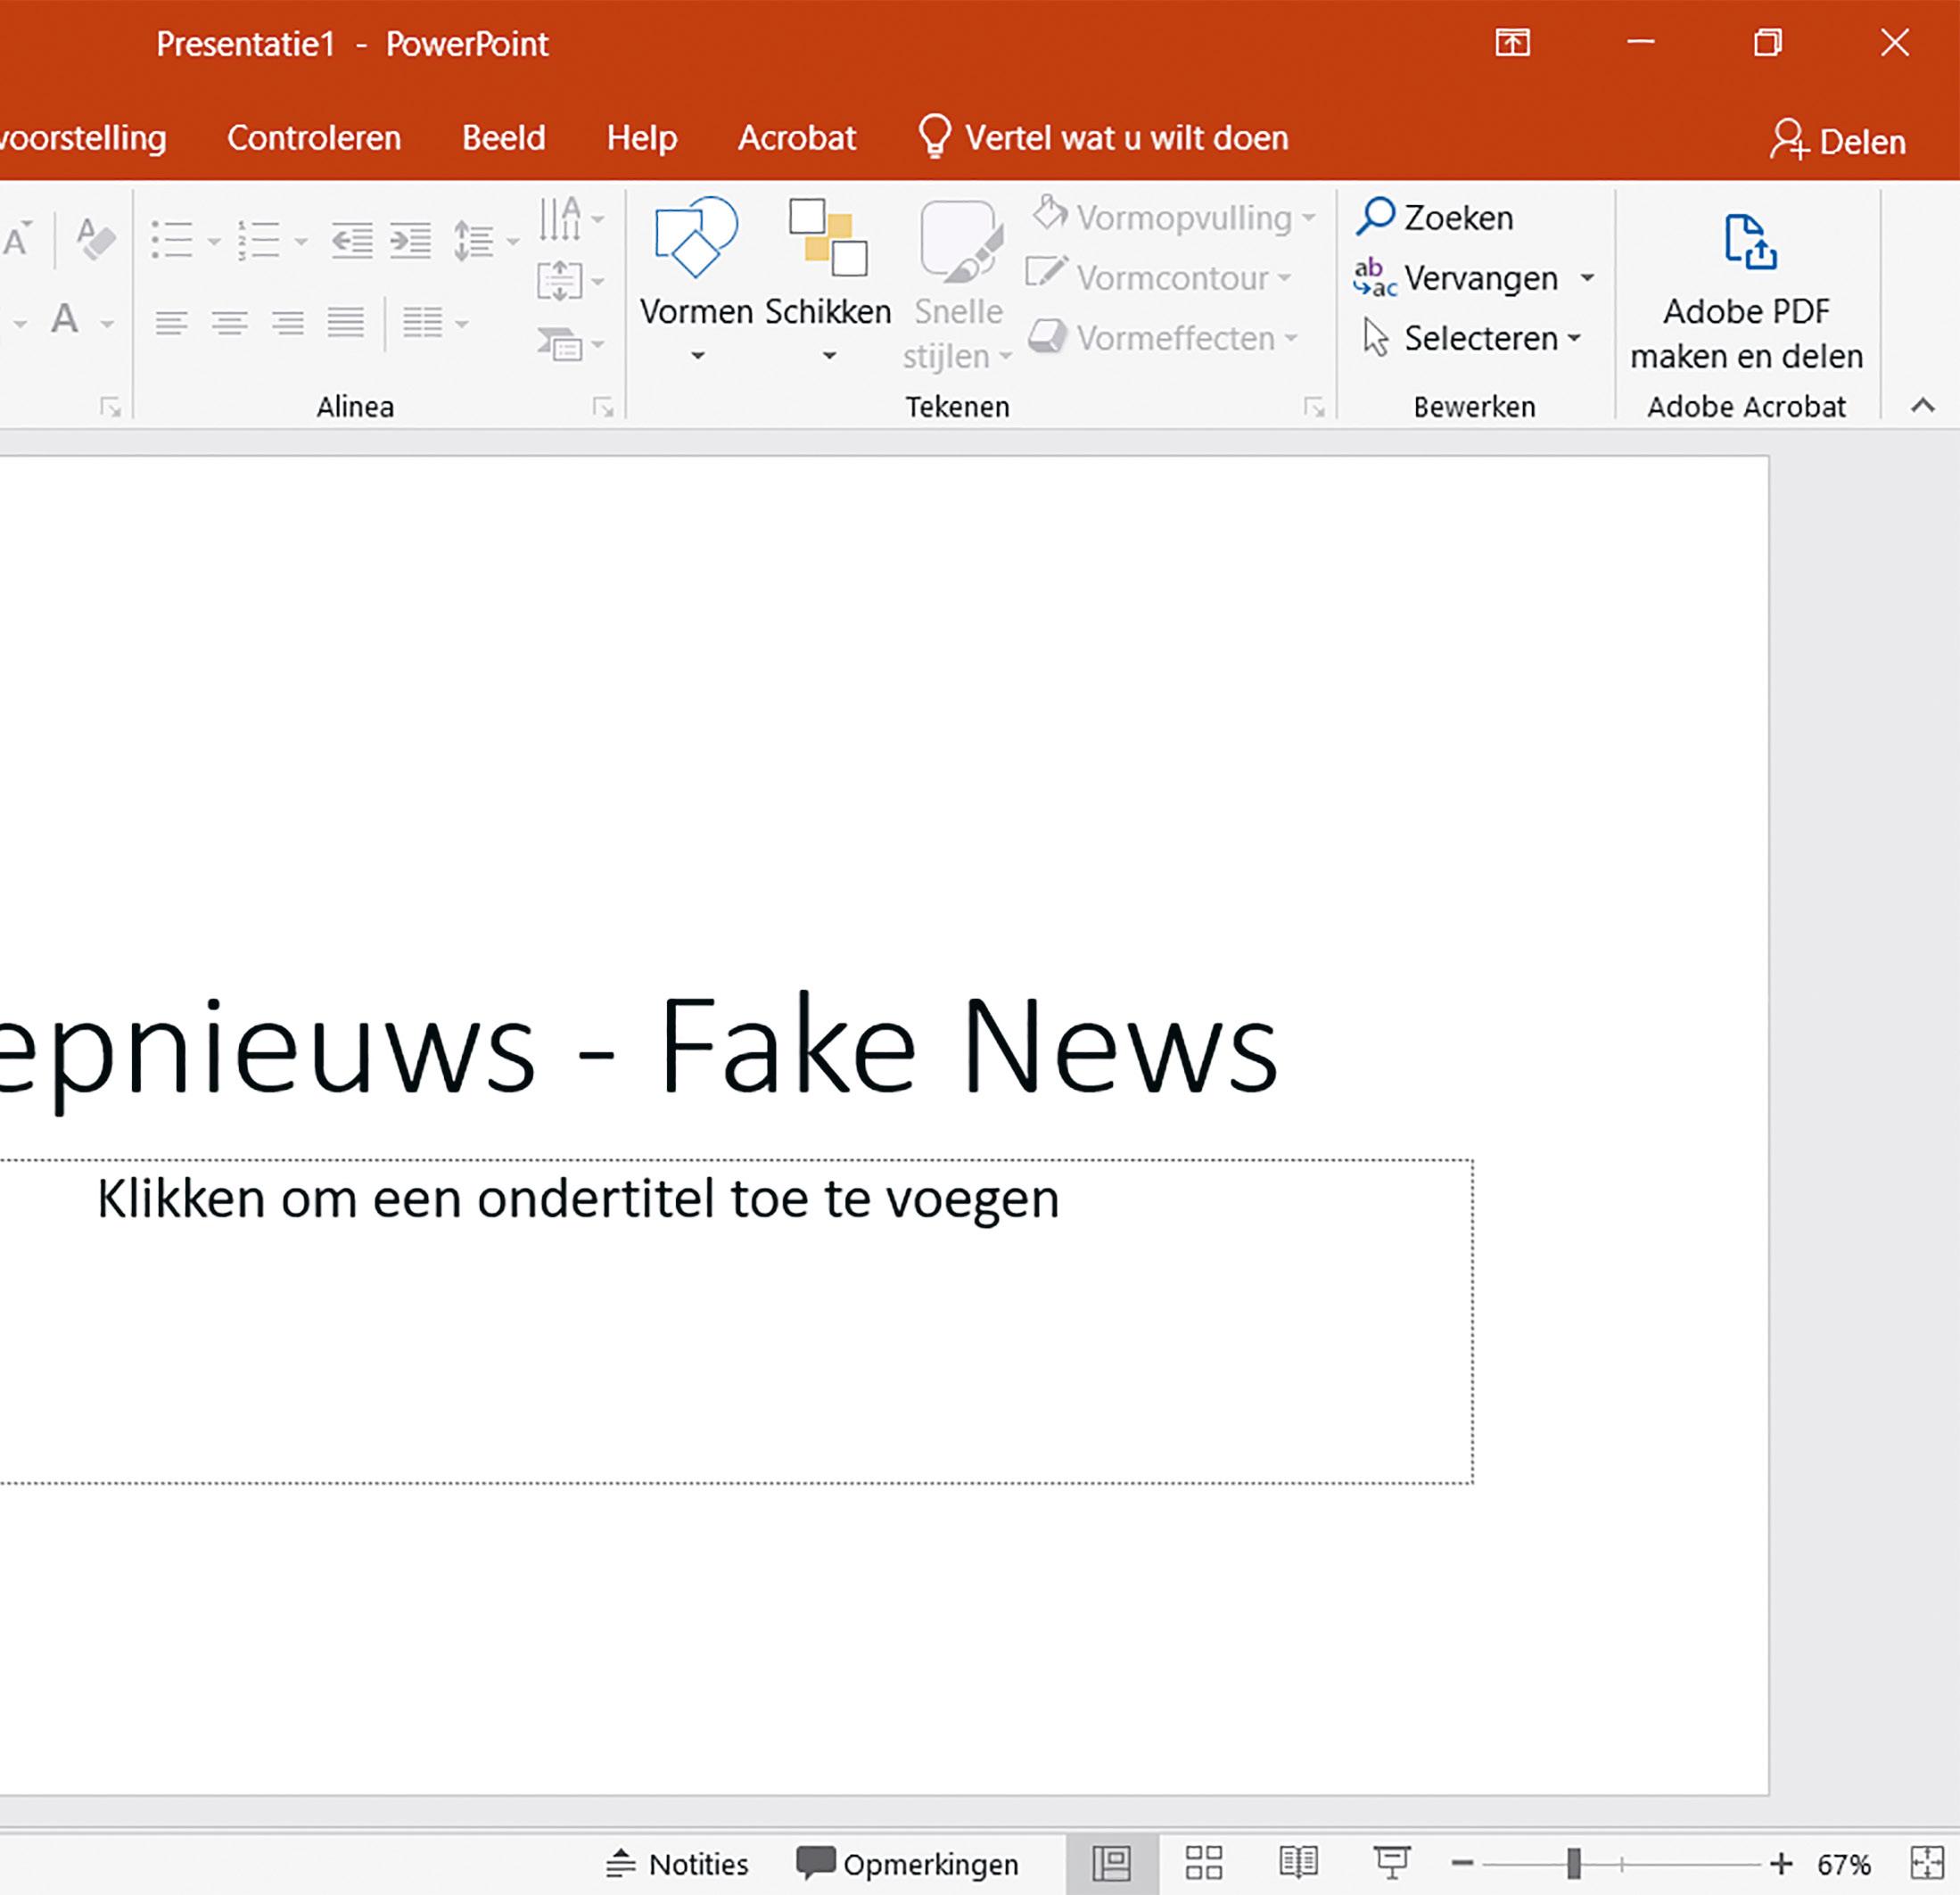Click the numbered list icon
This screenshot has width=1960, height=1895.
[x=259, y=241]
